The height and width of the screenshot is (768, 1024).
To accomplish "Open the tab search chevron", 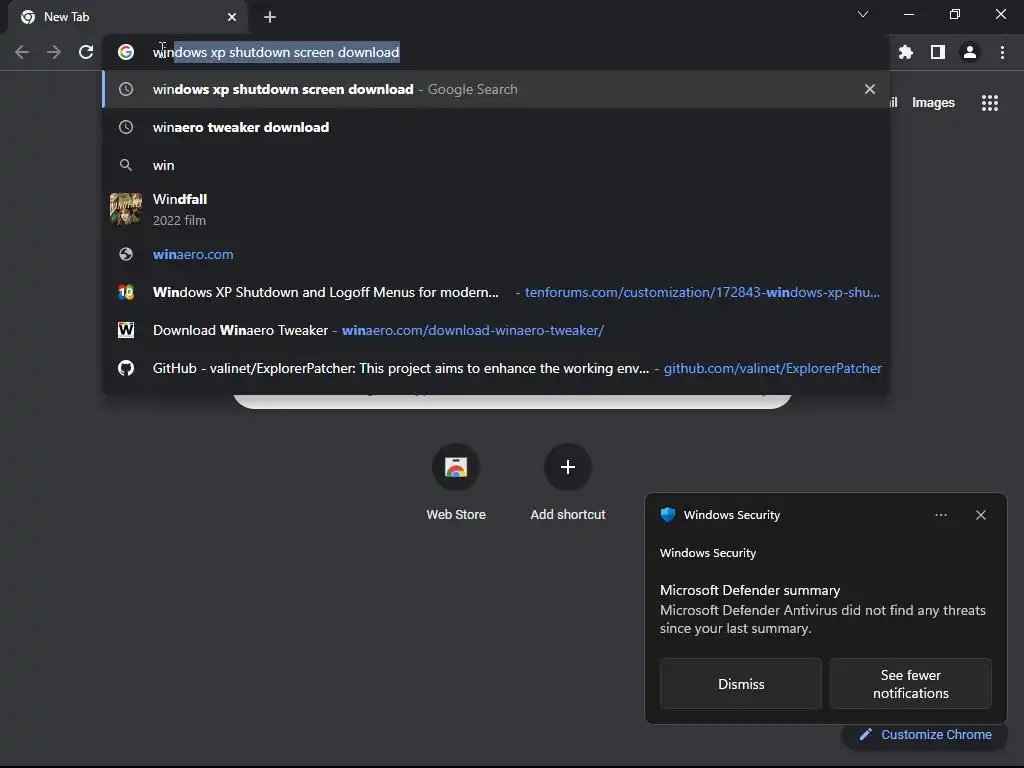I will [863, 14].
